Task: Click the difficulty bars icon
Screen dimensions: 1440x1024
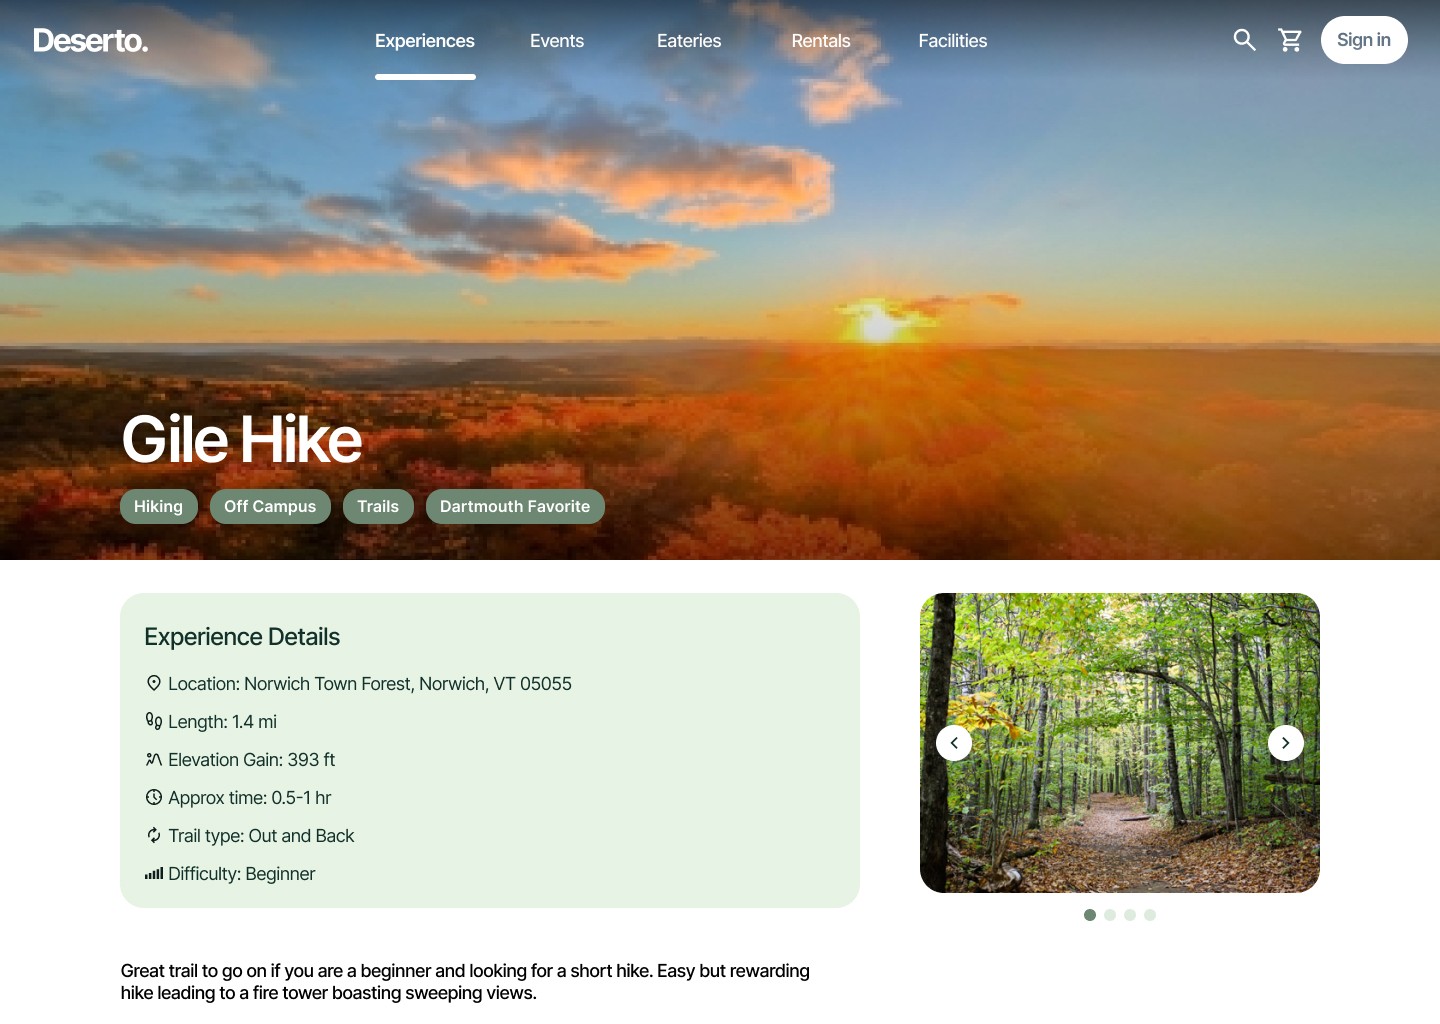Action: [154, 873]
